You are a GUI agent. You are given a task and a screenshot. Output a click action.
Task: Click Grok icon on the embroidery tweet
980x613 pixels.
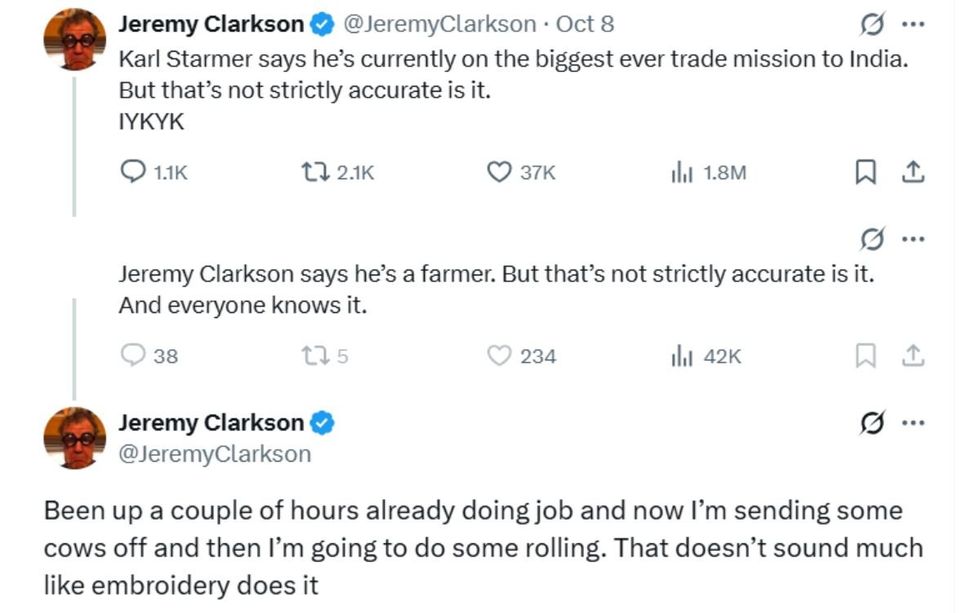[x=872, y=423]
